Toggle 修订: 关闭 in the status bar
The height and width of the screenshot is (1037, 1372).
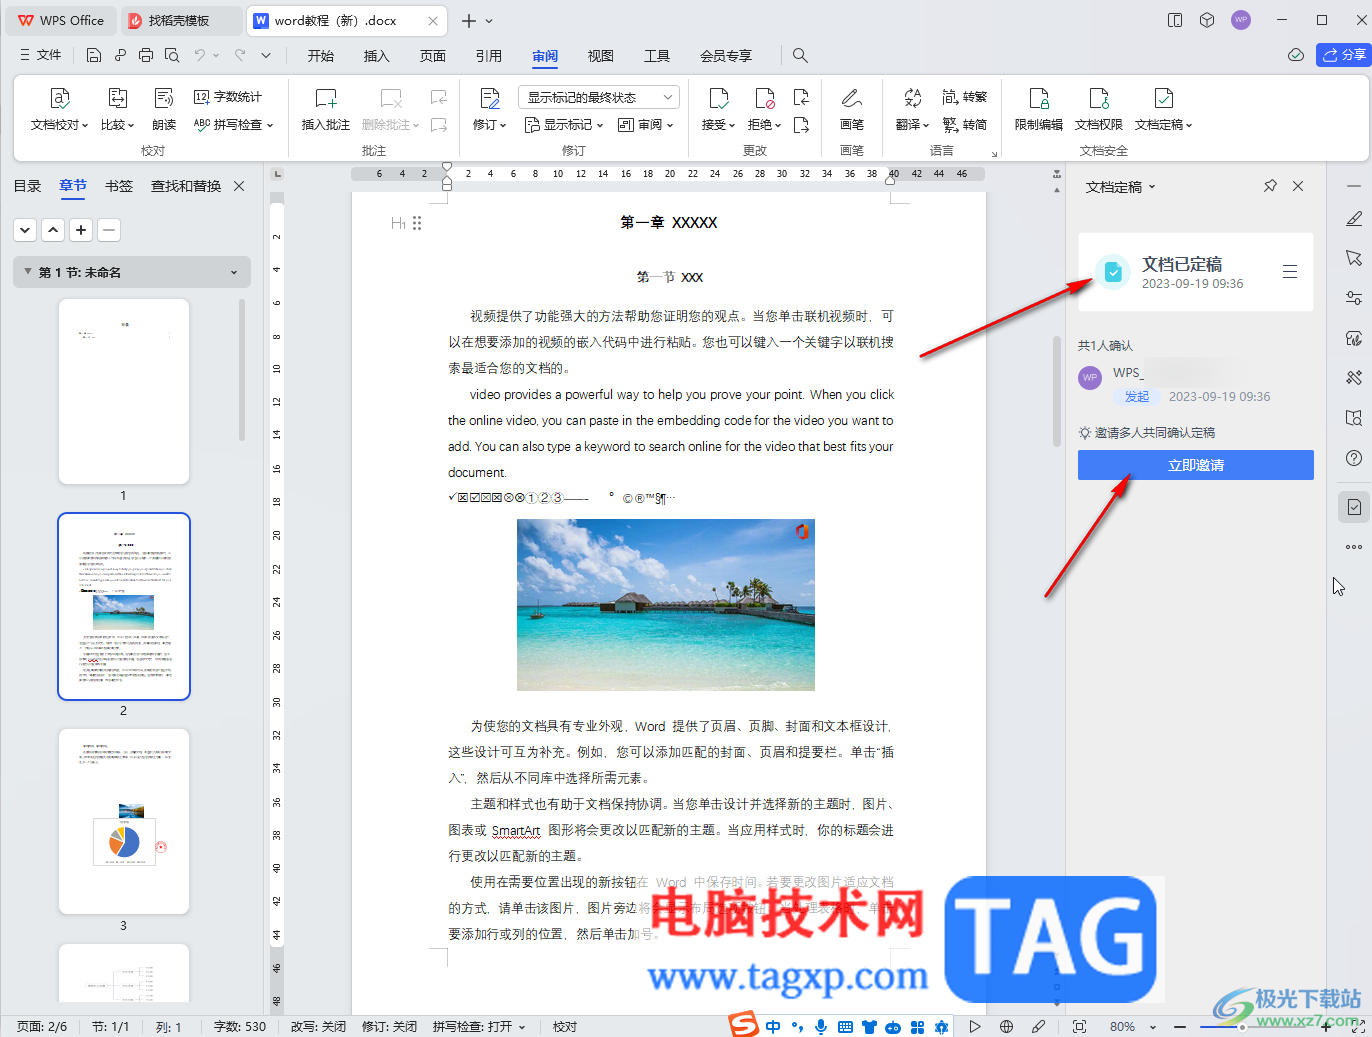[x=389, y=1026]
